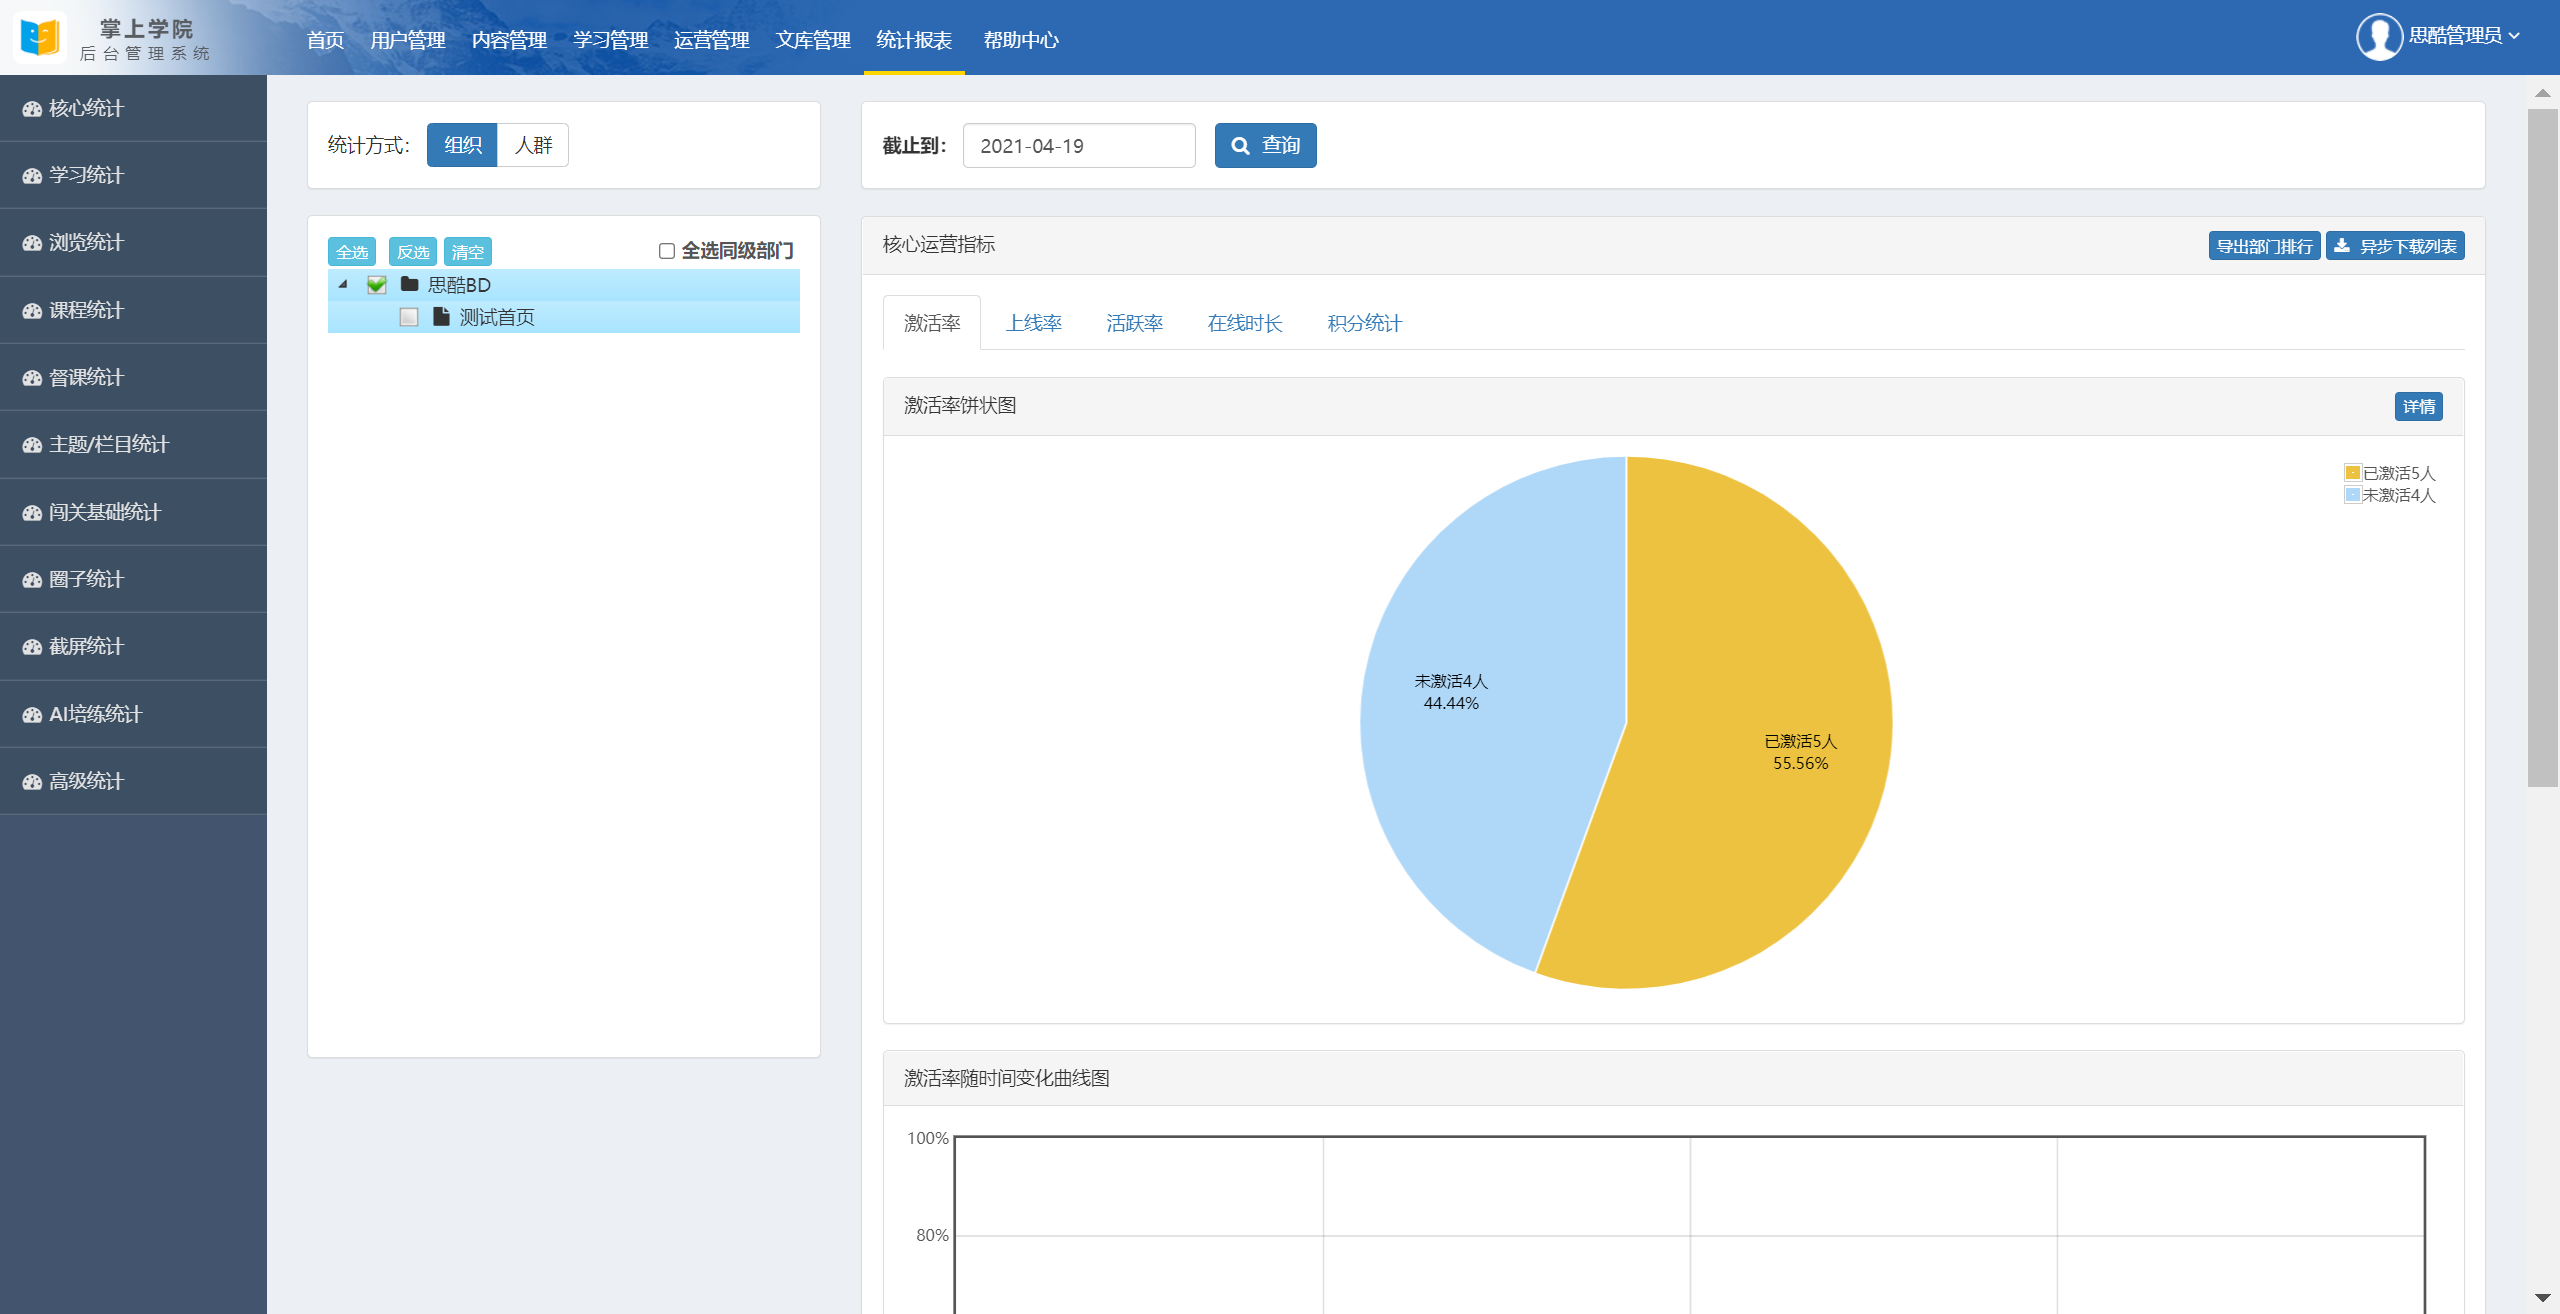Select the 测试首页 tree row label
Screen dimensions: 2560x1314
pyautogui.click(x=497, y=317)
